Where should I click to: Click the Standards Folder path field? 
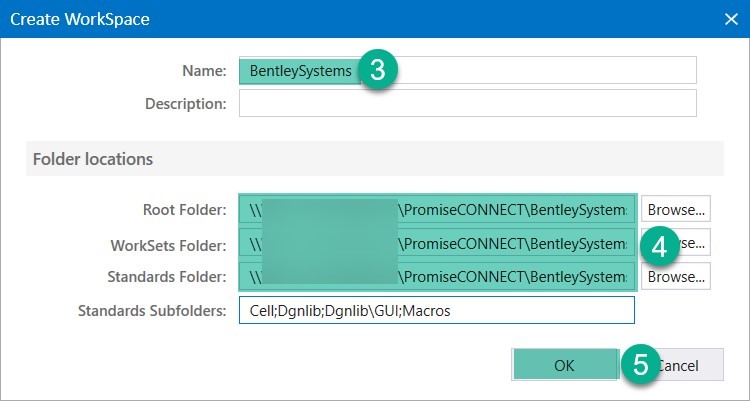[437, 276]
